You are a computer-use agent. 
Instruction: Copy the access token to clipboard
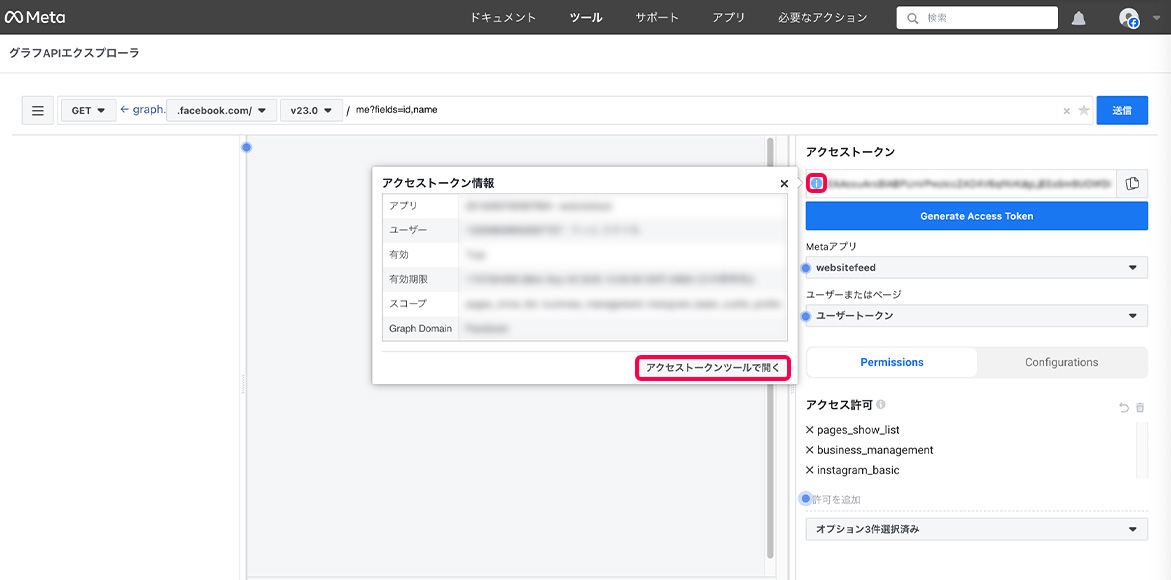point(1132,184)
